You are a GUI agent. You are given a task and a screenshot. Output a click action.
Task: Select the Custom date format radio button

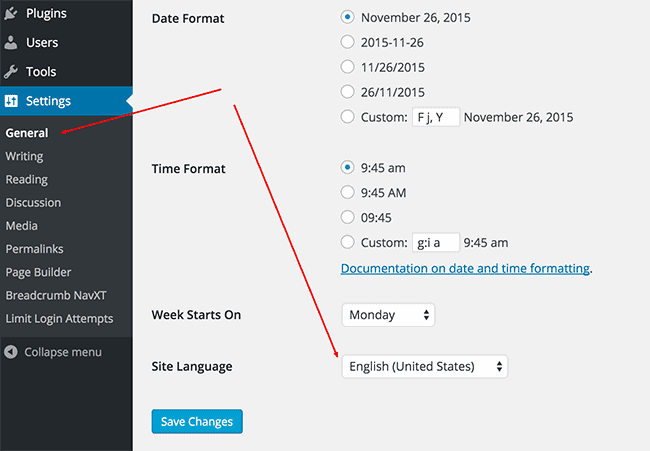(x=347, y=116)
